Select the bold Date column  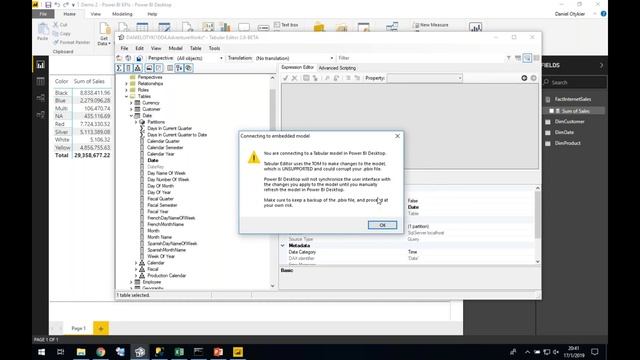coord(153,160)
